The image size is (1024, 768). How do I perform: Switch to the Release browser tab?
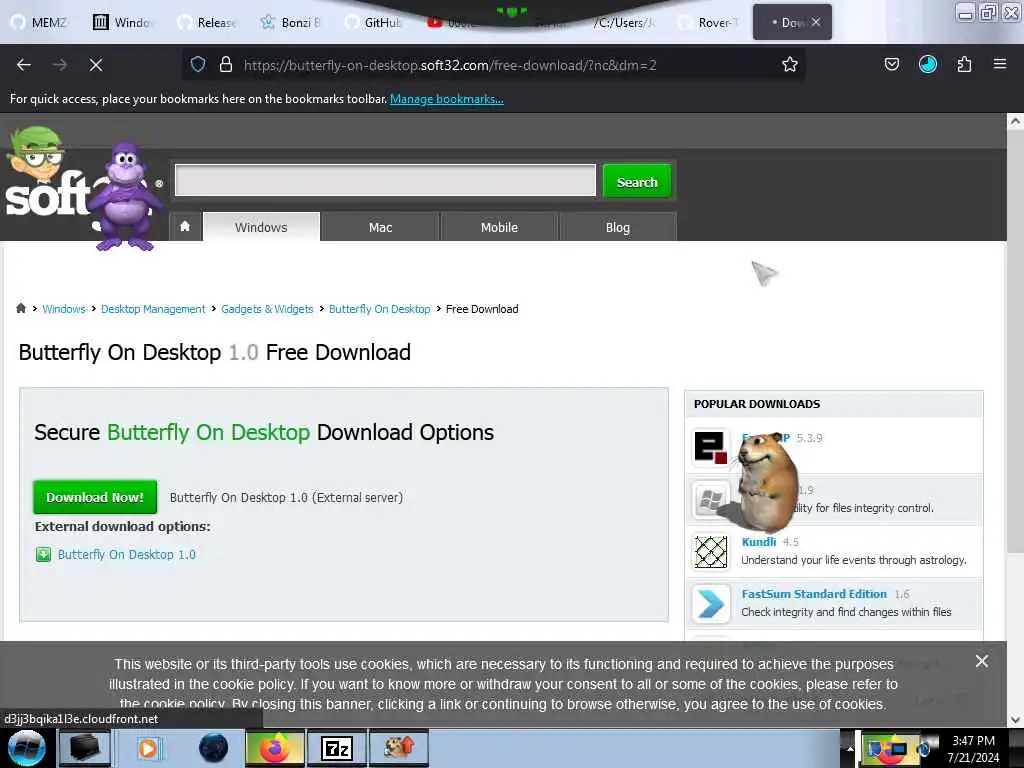207,22
